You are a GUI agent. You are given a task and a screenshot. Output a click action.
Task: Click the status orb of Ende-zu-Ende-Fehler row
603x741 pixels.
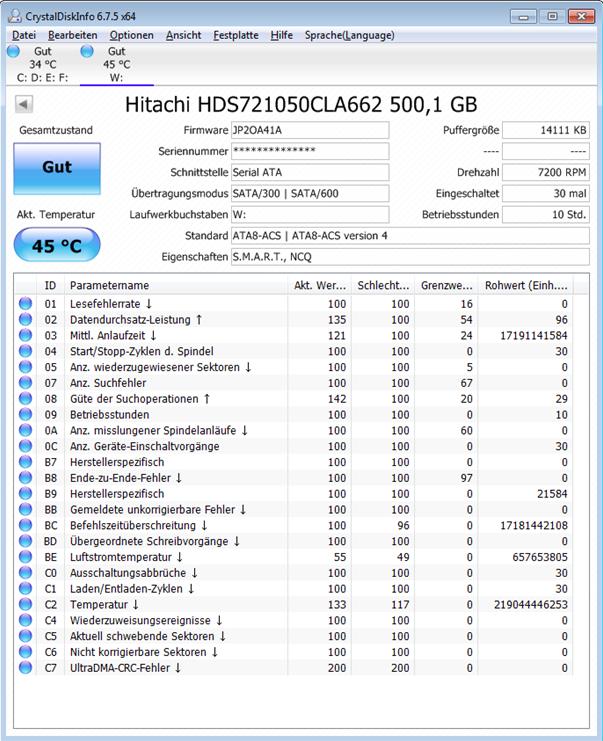click(x=26, y=478)
